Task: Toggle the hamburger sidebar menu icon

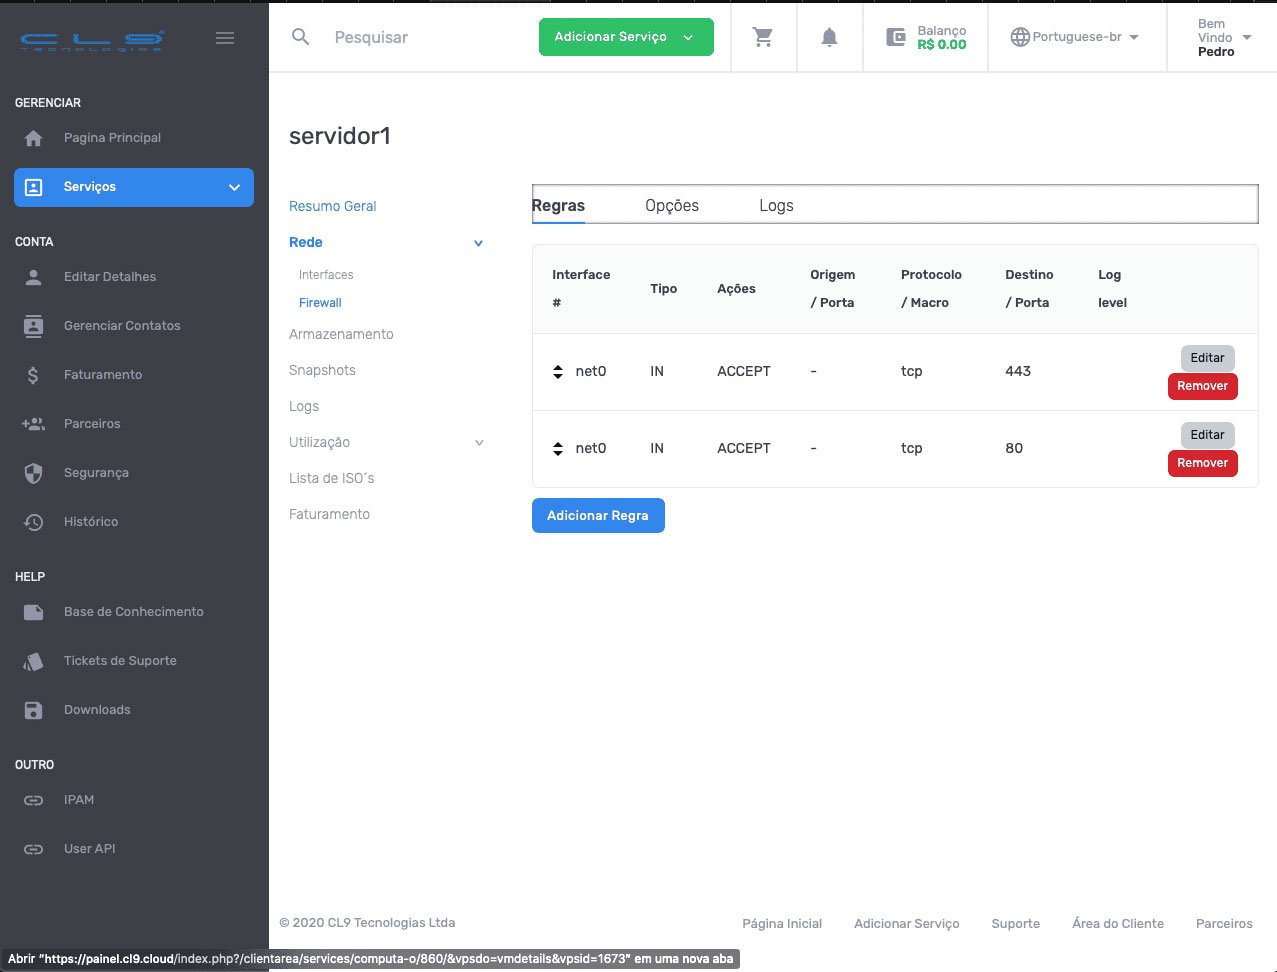Action: click(x=225, y=38)
